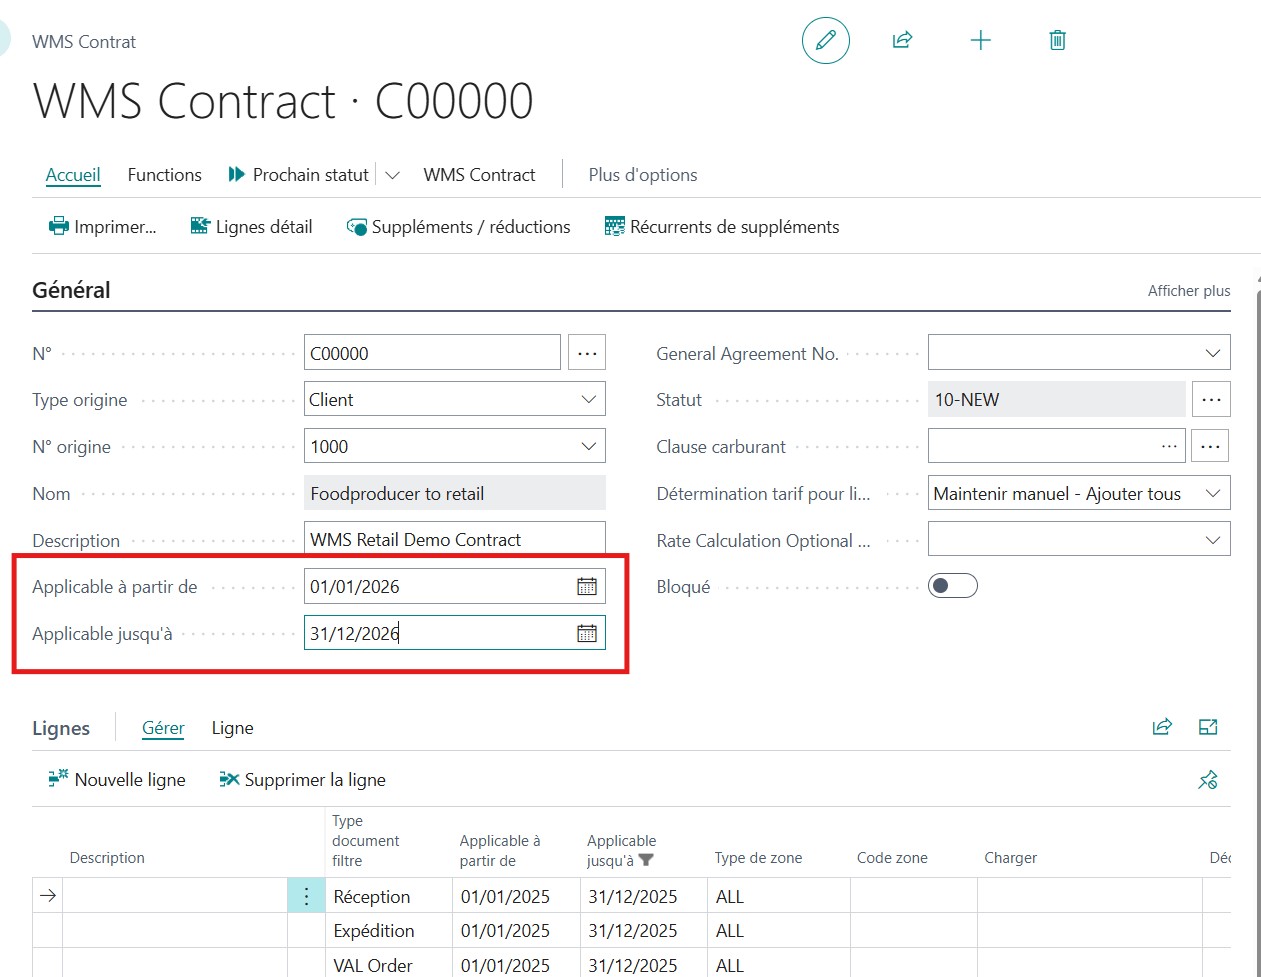Open row options menu for Réception line
Viewport: 1261px width, 977px height.
click(306, 896)
